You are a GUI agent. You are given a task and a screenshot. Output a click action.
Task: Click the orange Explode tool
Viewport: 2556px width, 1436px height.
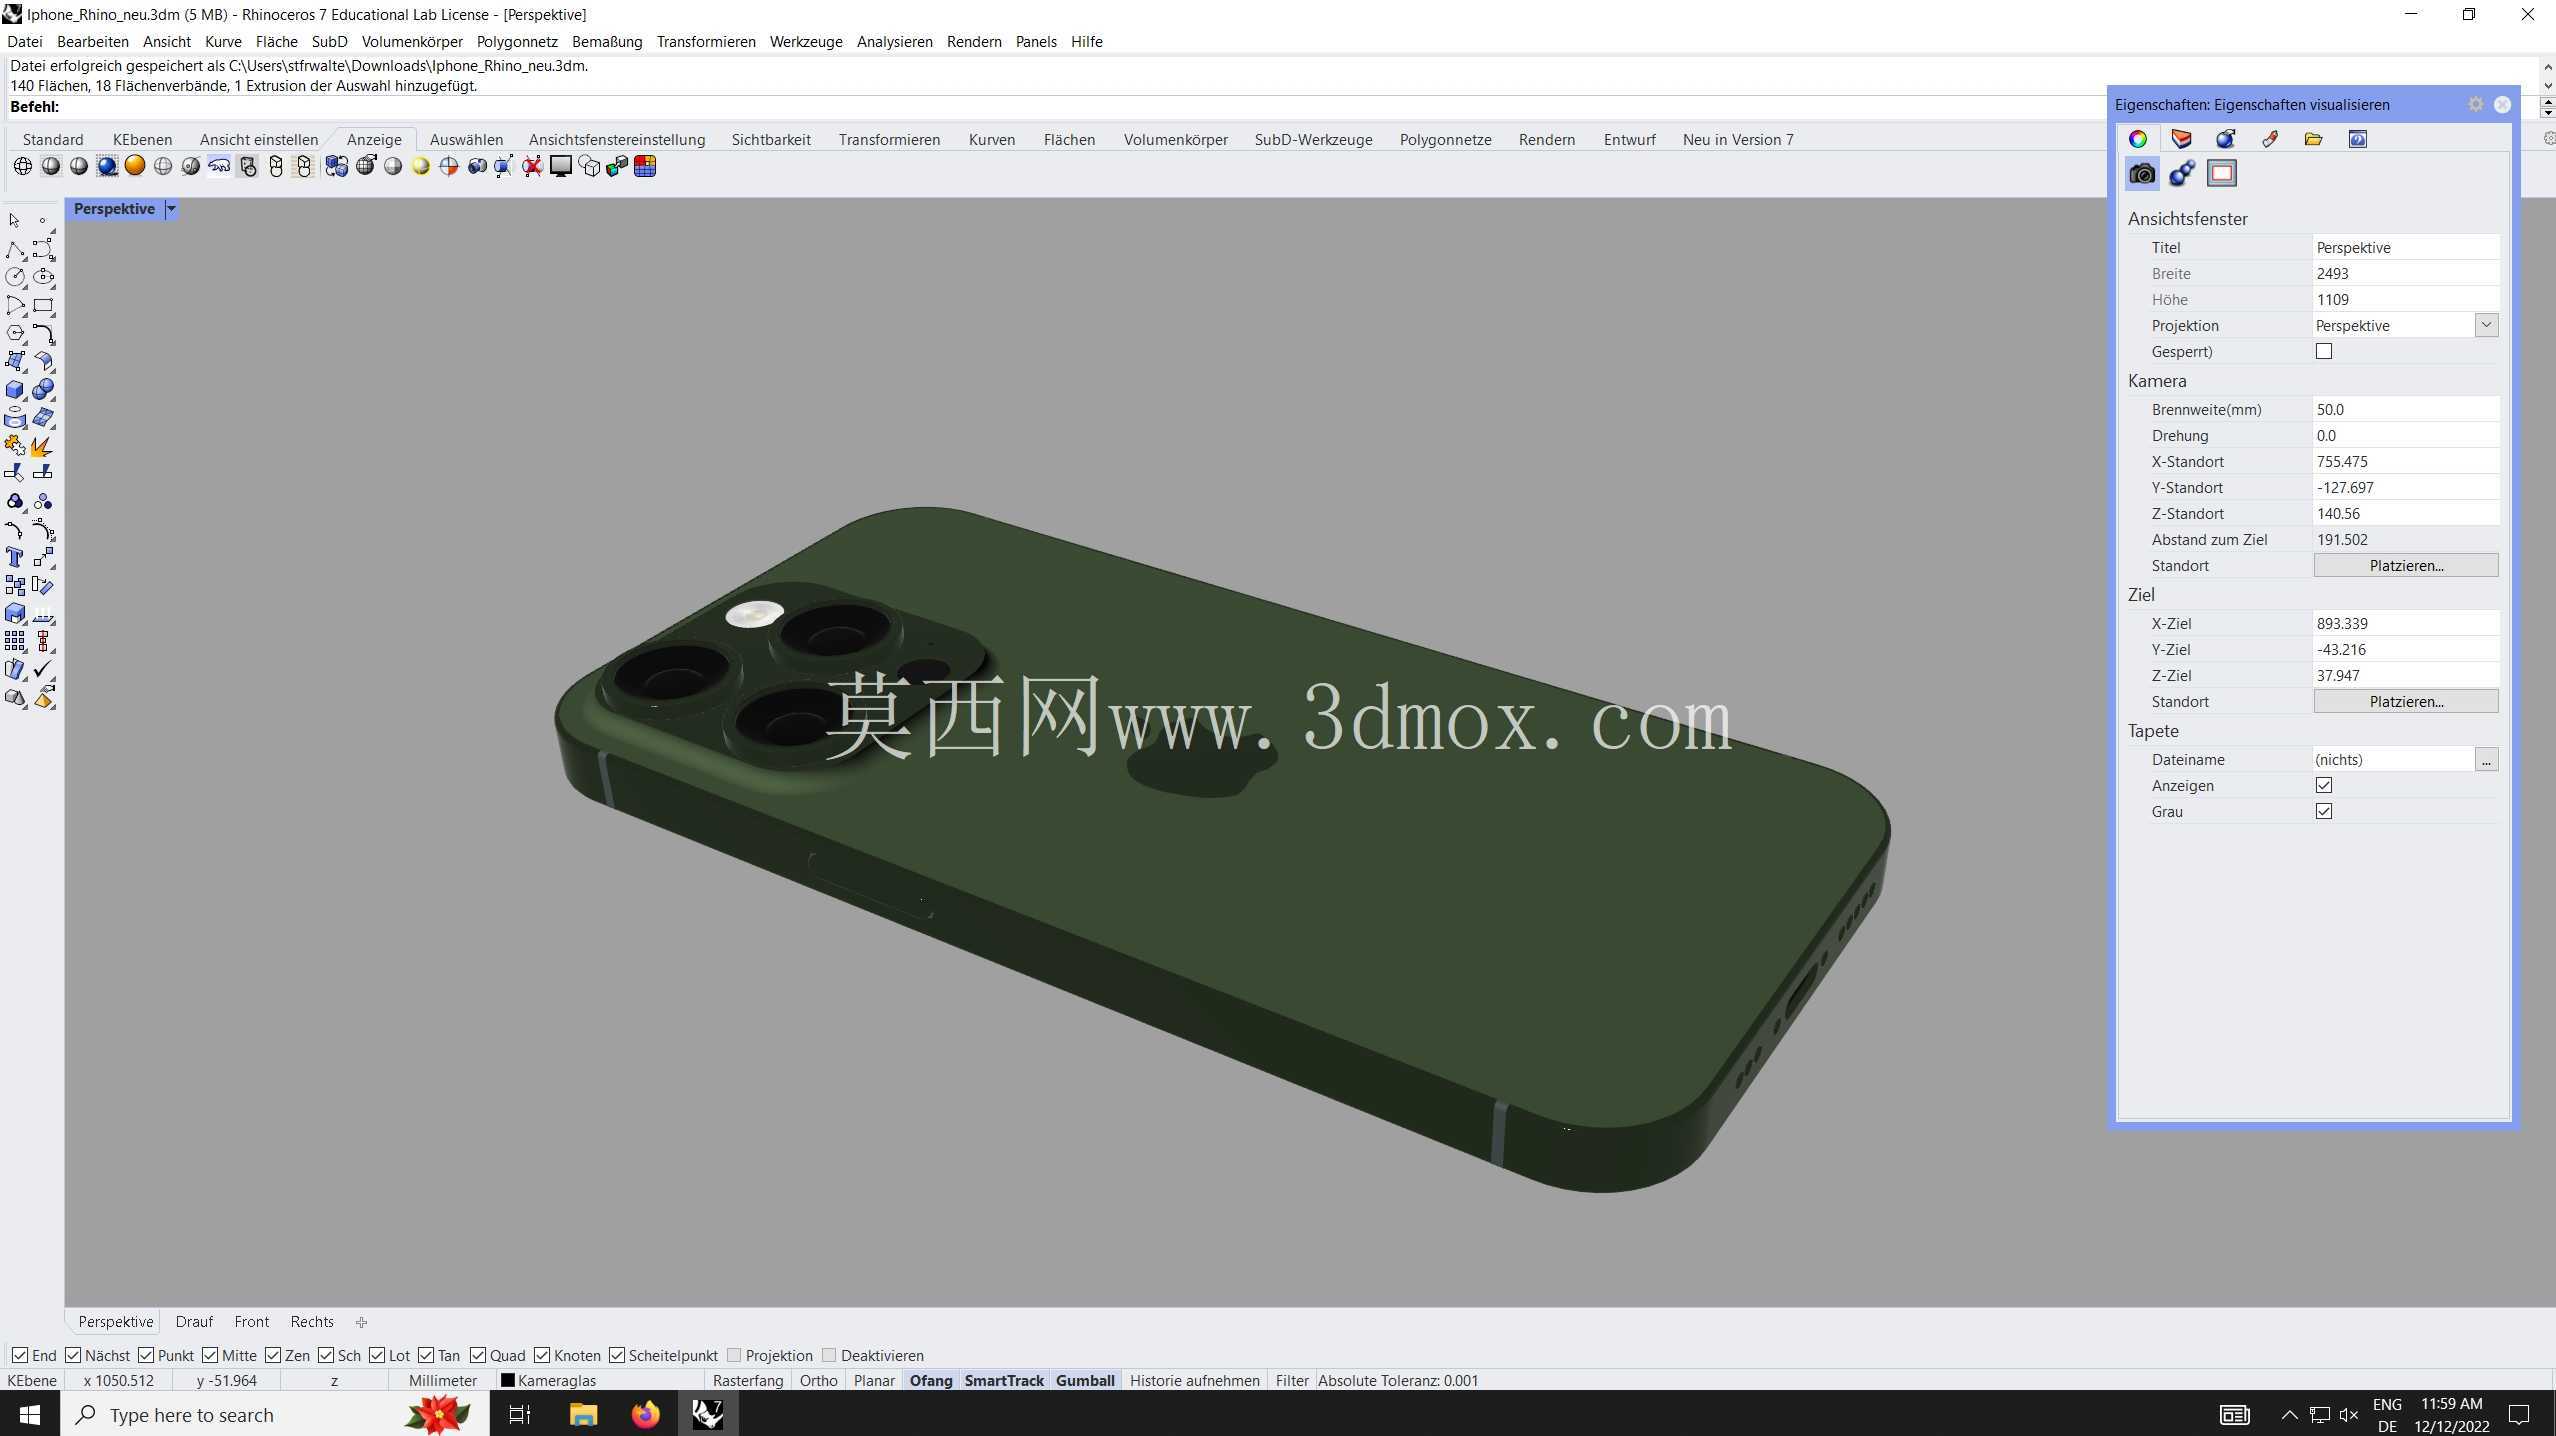[43, 446]
